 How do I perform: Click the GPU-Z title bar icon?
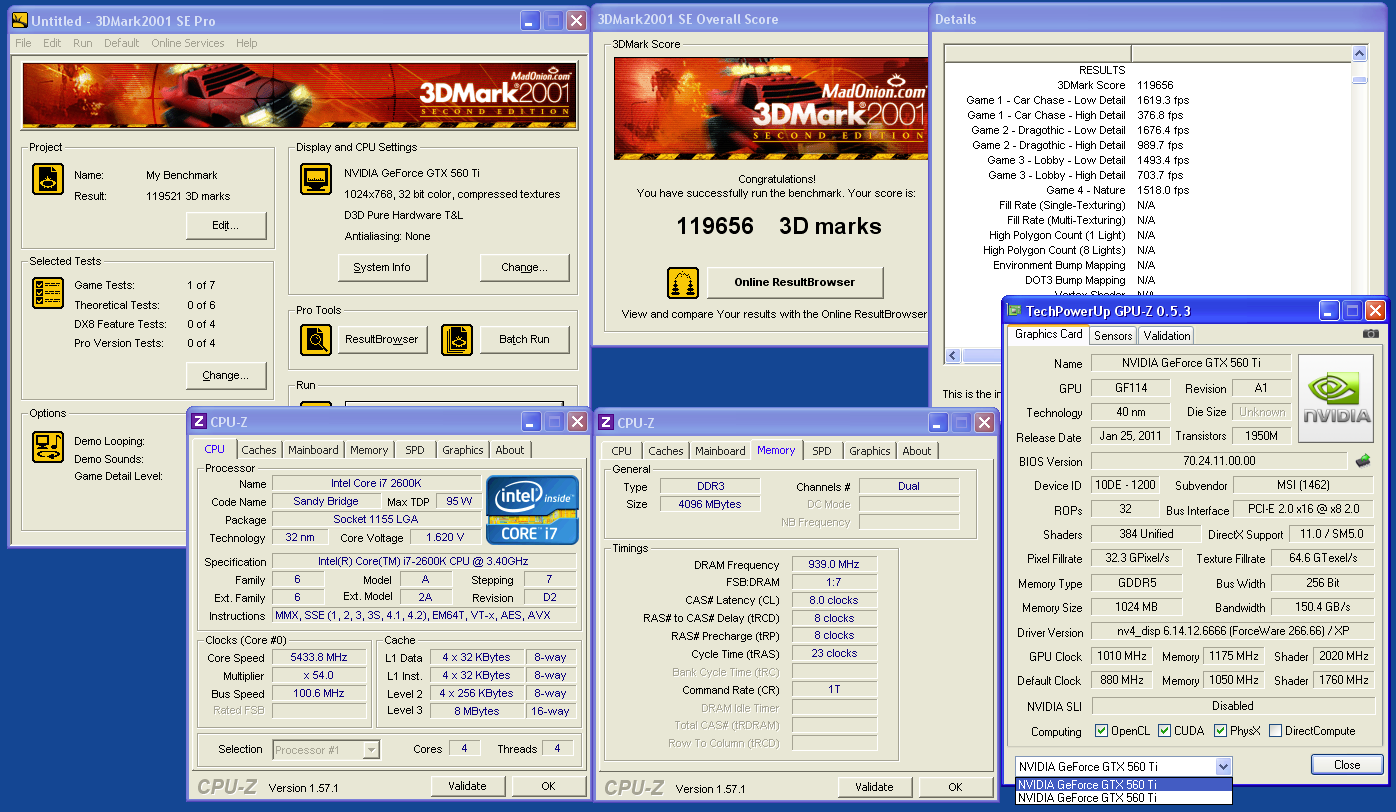pos(1014,311)
